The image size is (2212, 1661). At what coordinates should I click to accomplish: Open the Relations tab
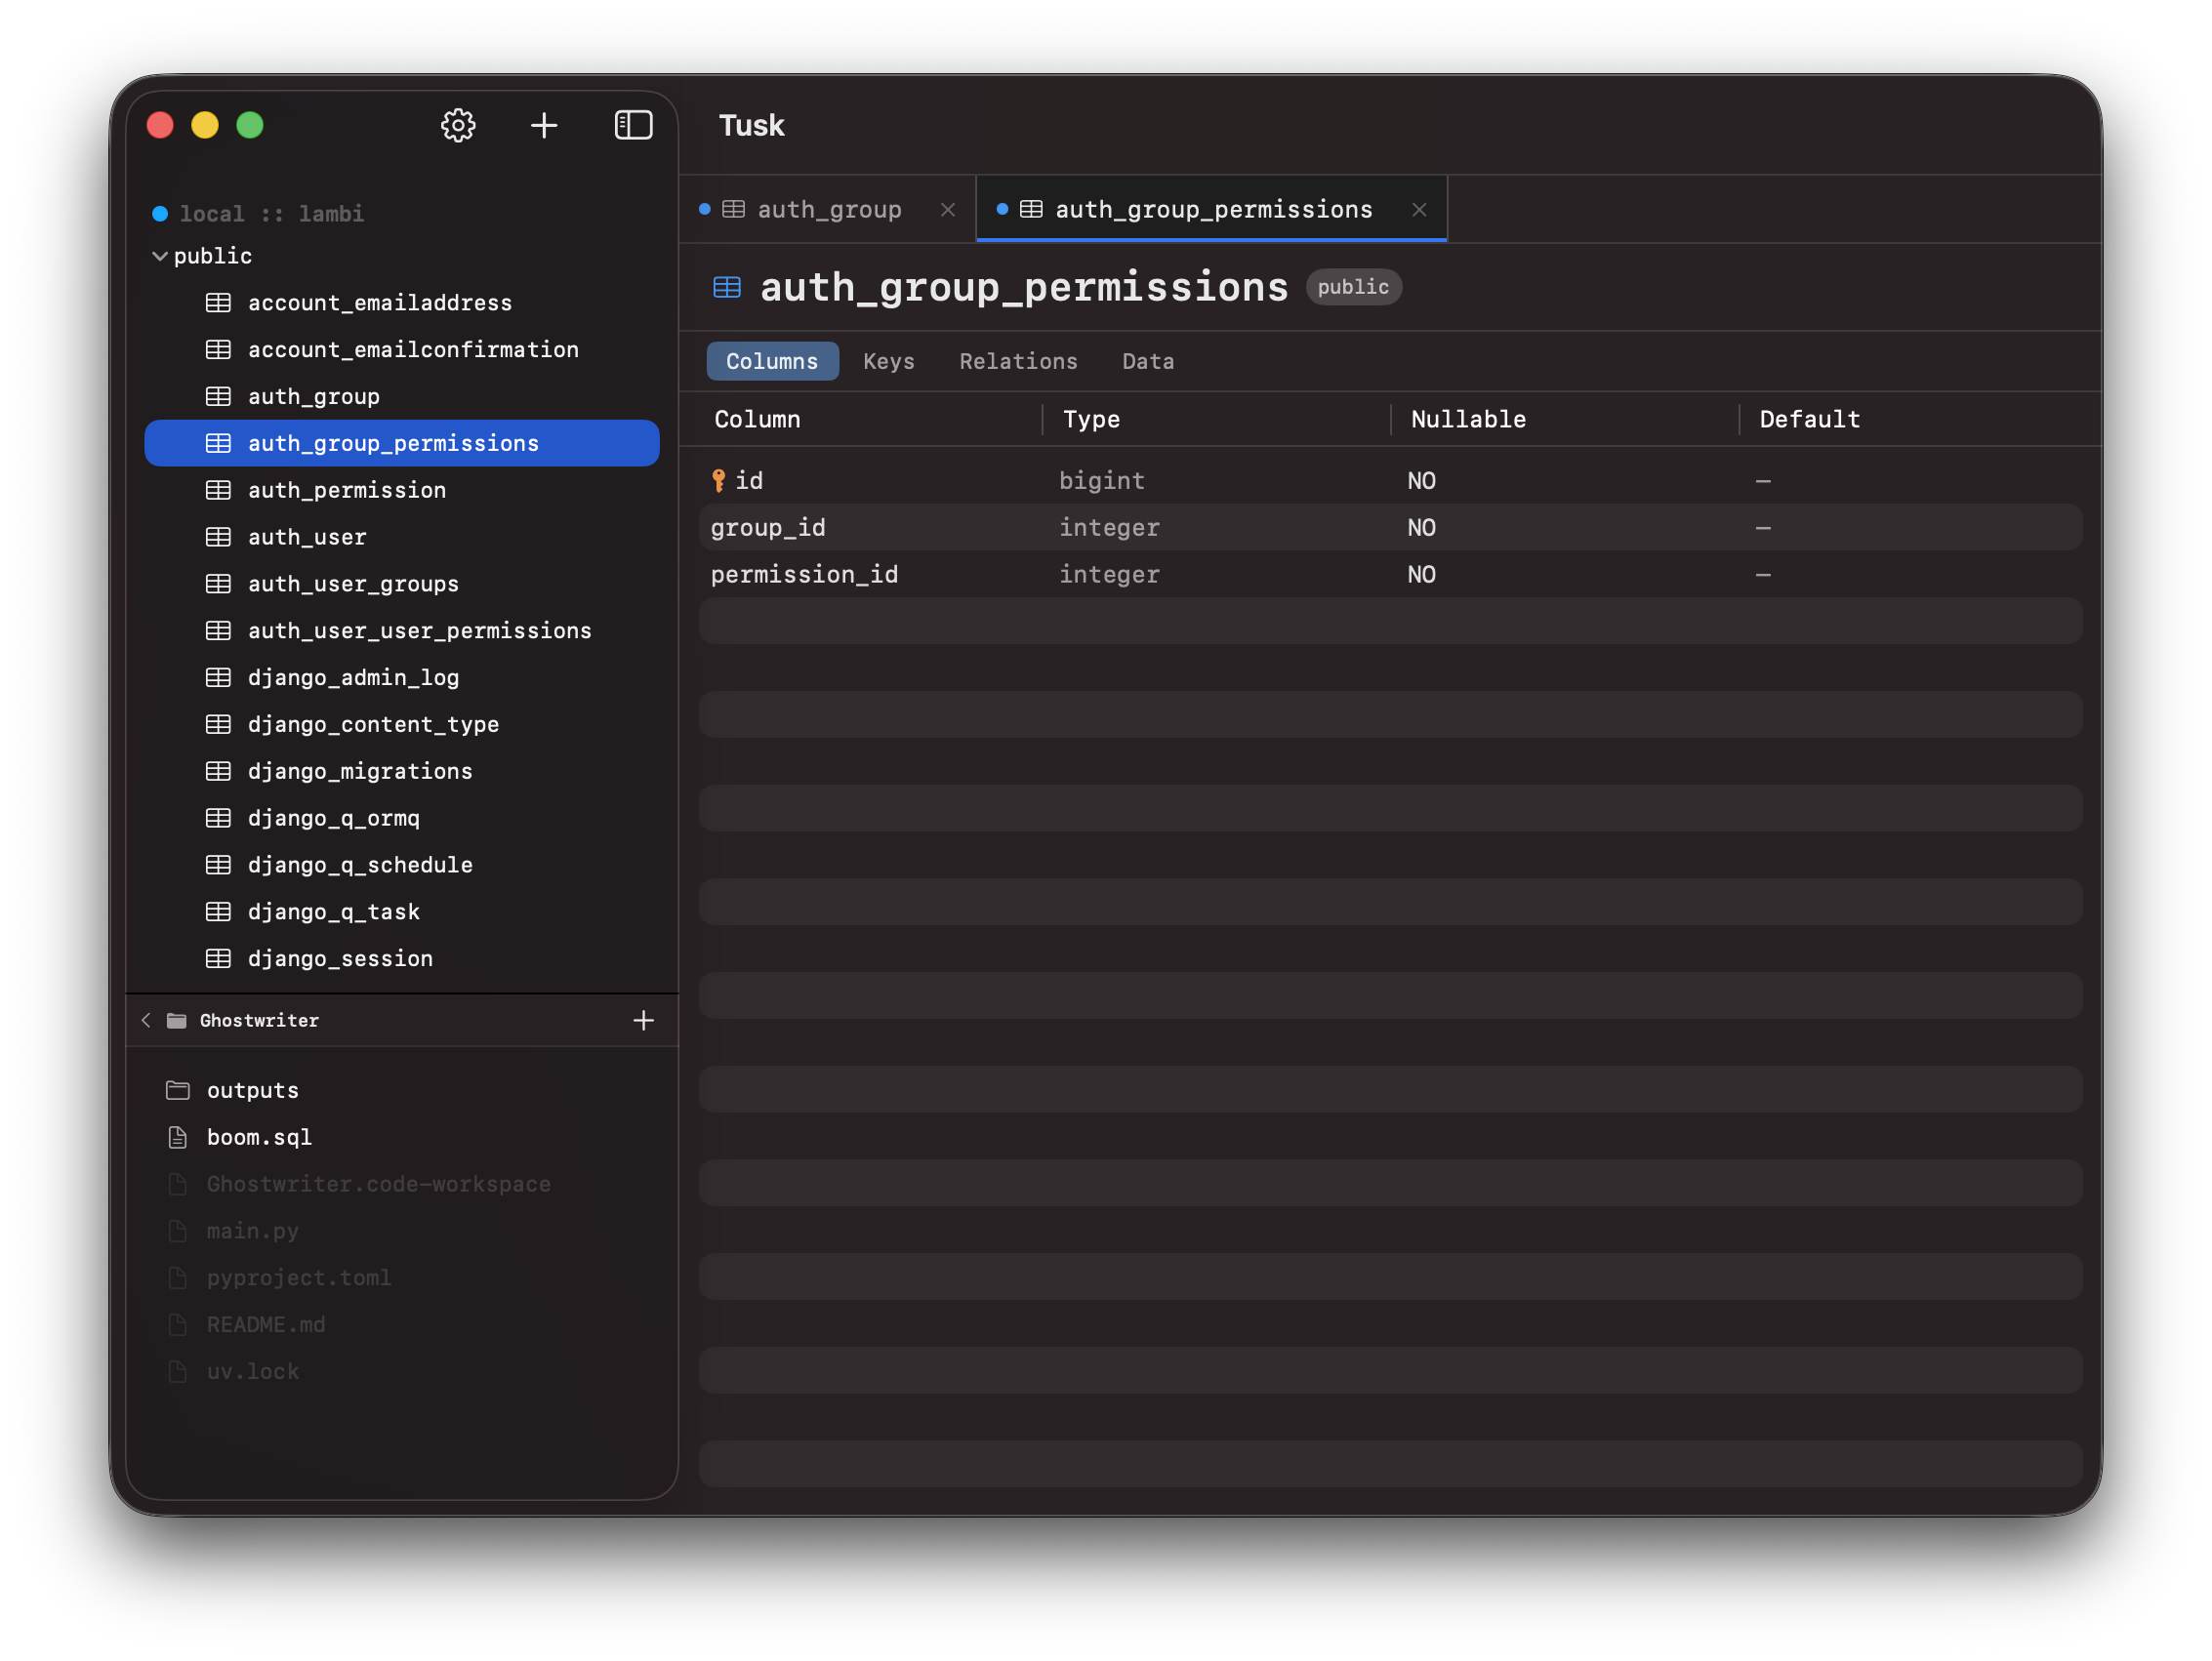(x=1018, y=361)
